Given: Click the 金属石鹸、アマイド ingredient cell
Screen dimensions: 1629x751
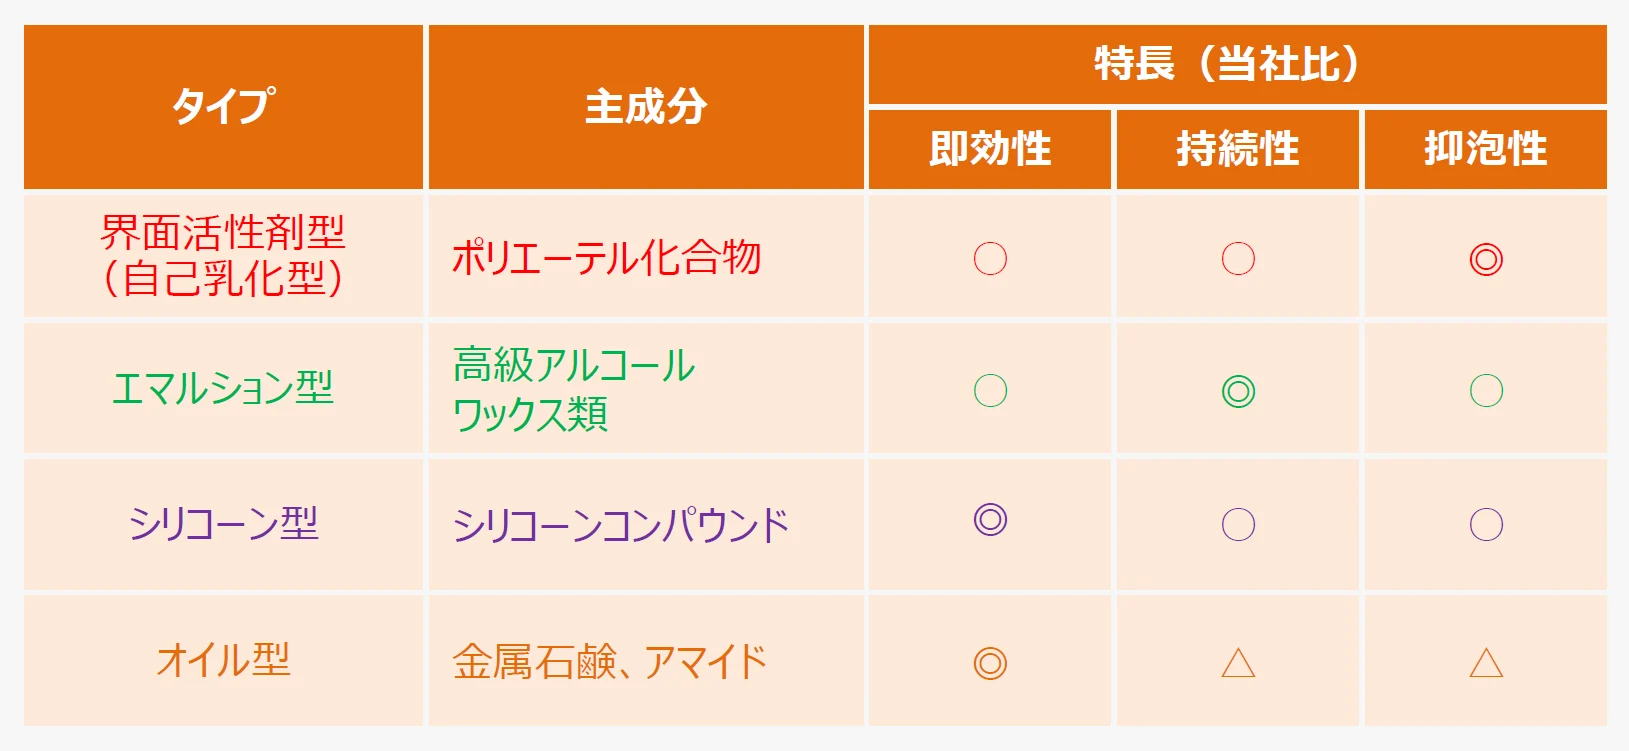Looking at the screenshot, I should [646, 660].
